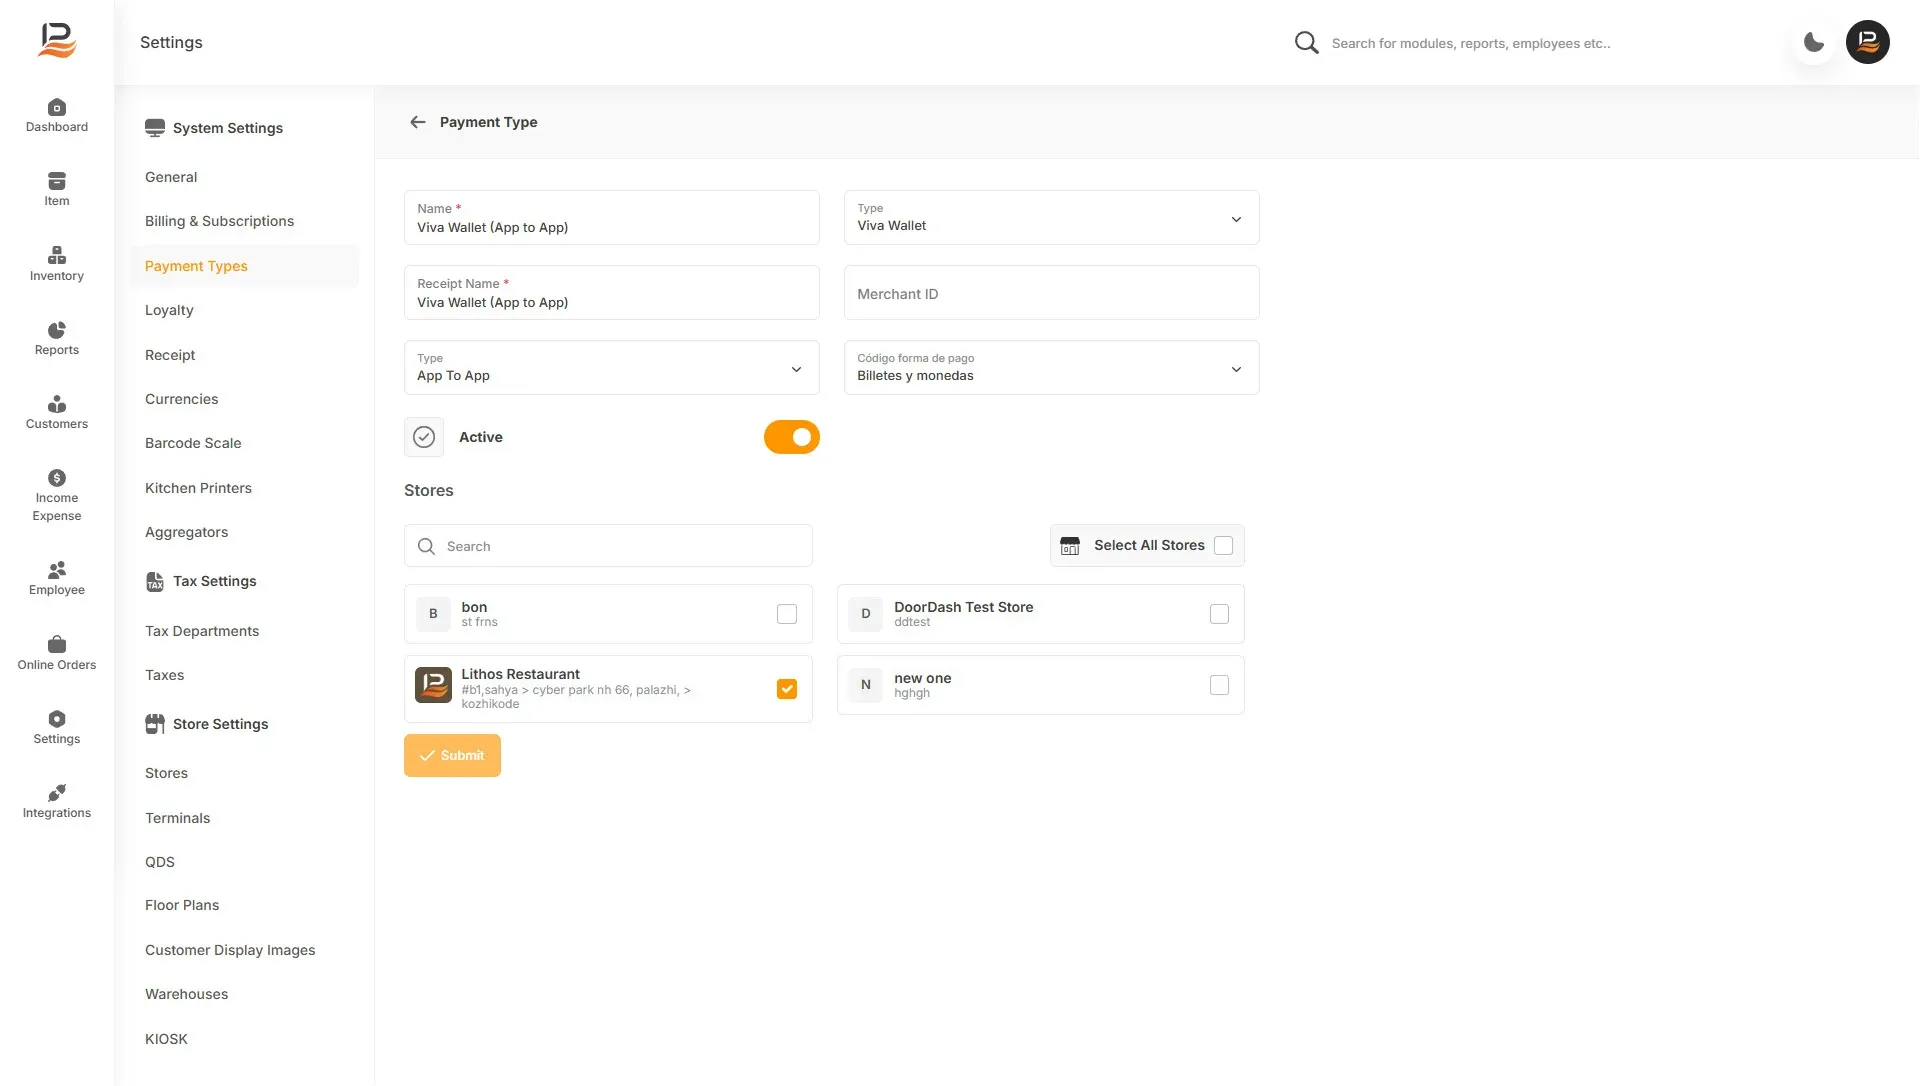The width and height of the screenshot is (1920, 1086).
Task: Click the magnifier icon in the stores search
Action: tap(426, 546)
